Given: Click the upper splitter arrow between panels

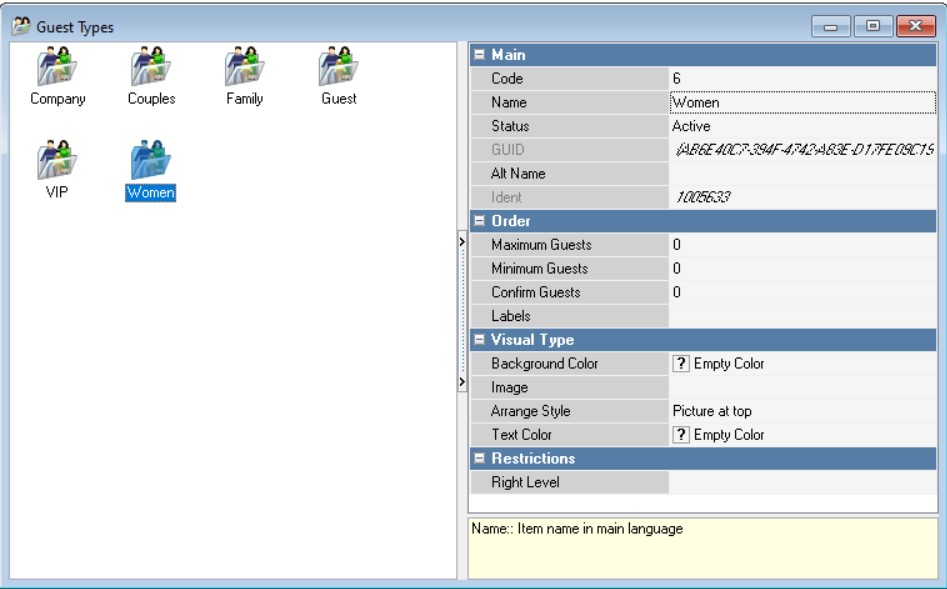Looking at the screenshot, I should tap(462, 242).
